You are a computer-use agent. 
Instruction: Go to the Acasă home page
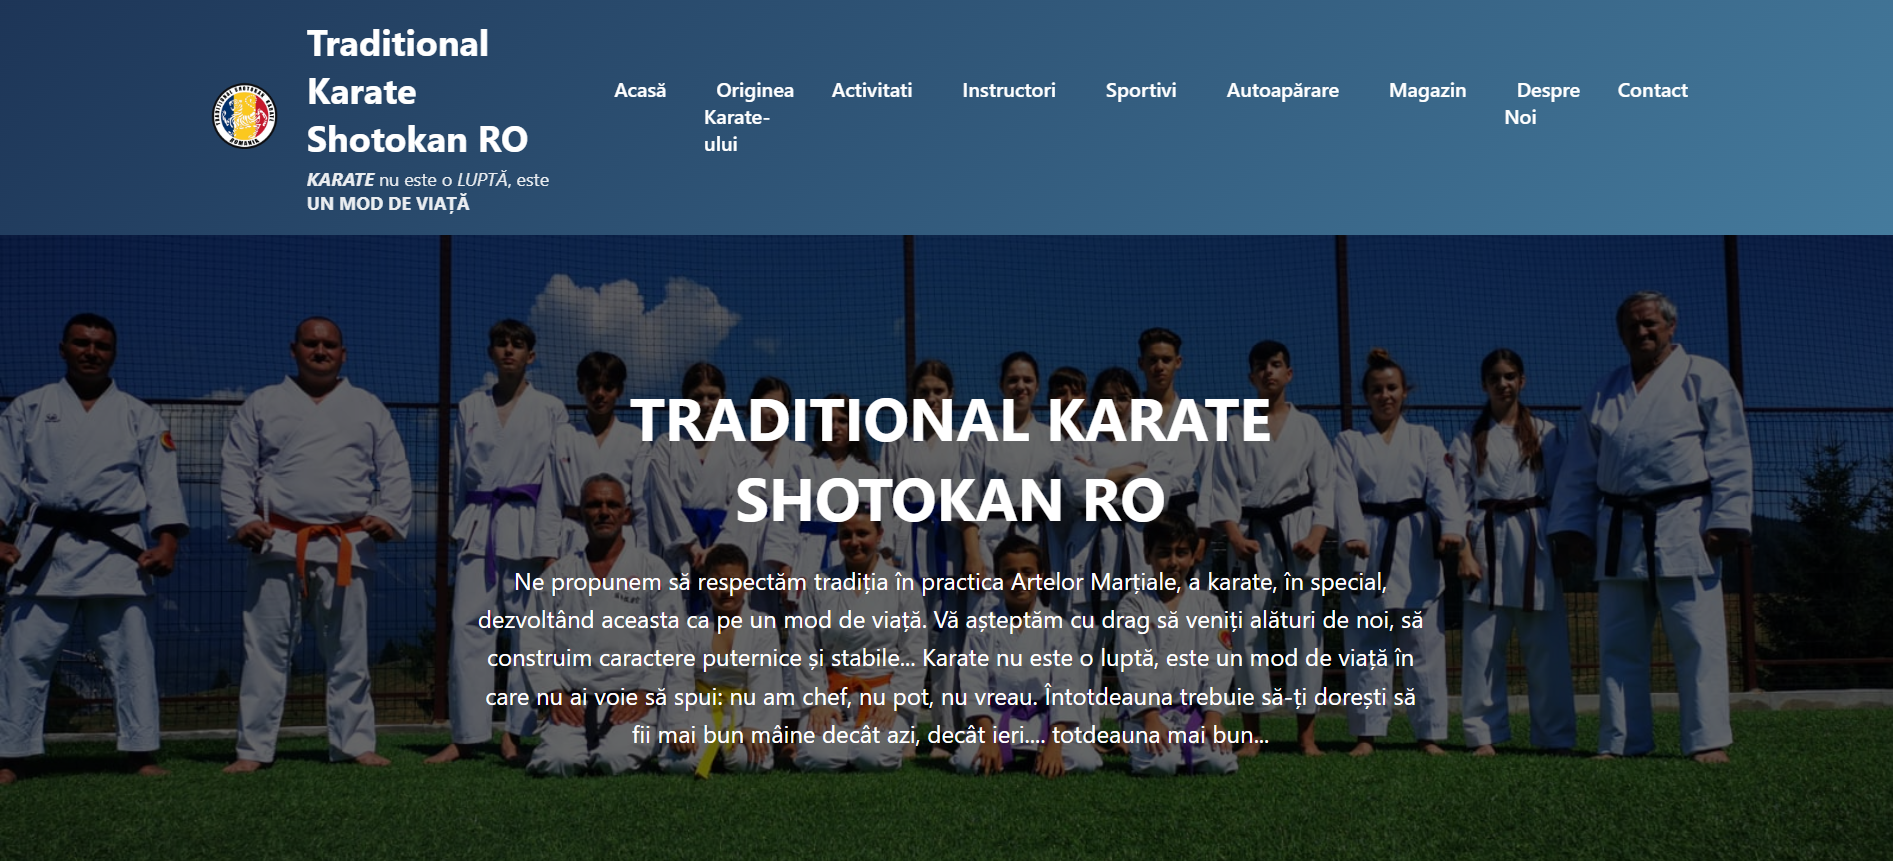(639, 90)
